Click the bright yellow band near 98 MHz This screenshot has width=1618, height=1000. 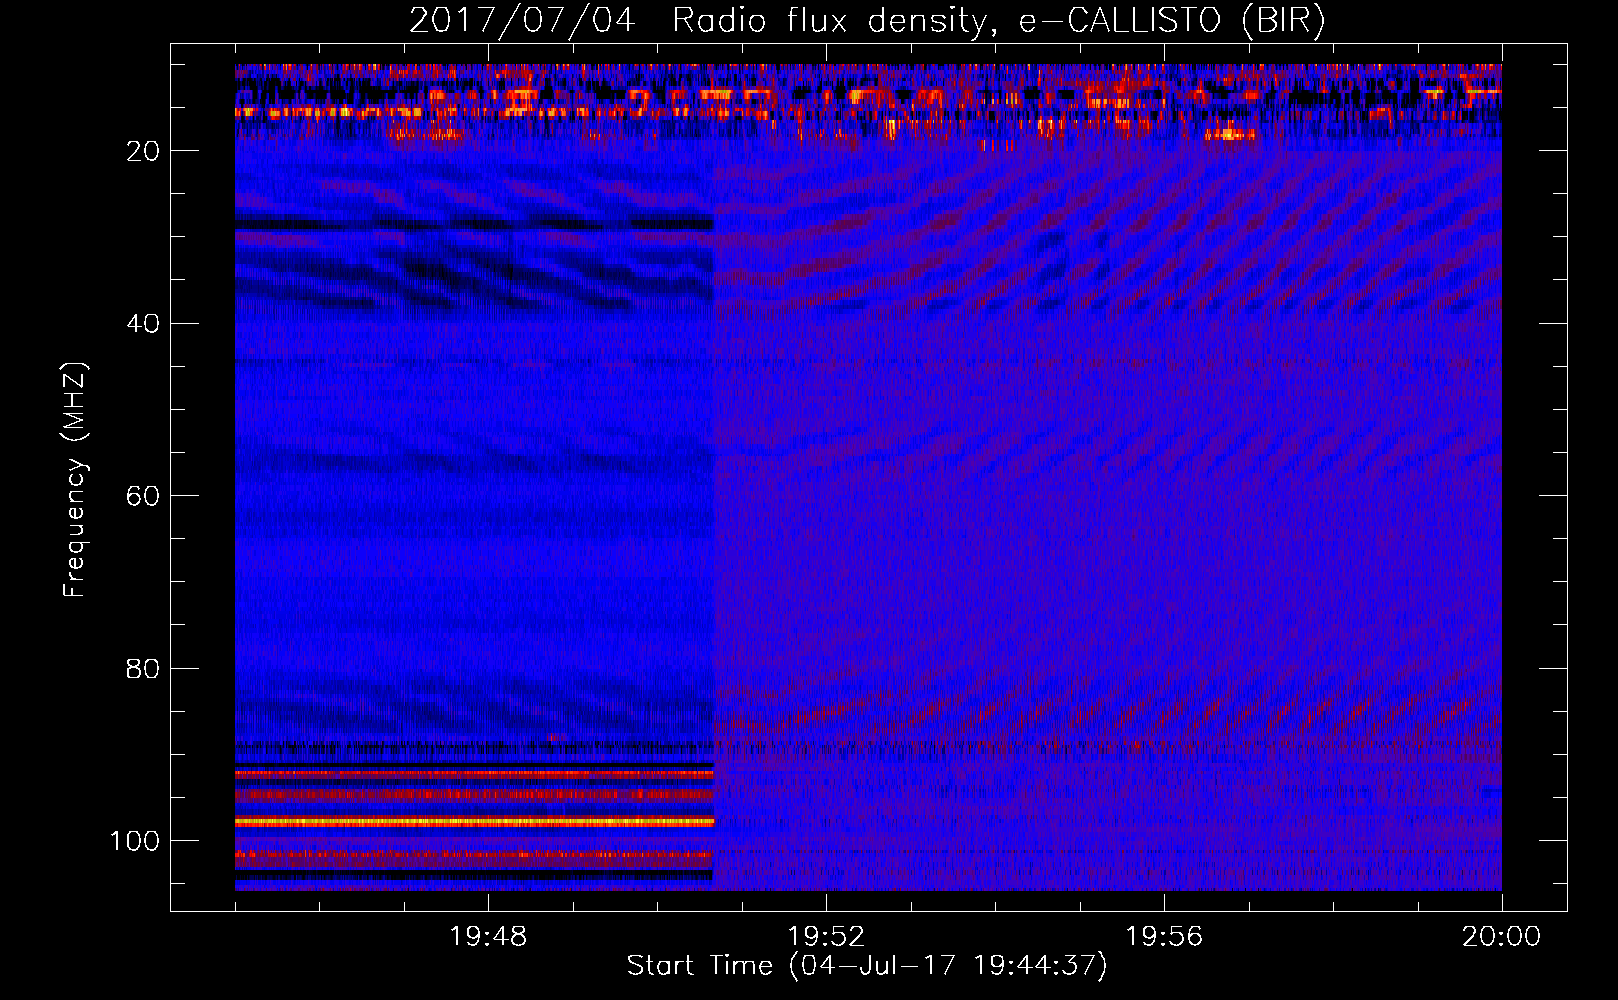474,821
